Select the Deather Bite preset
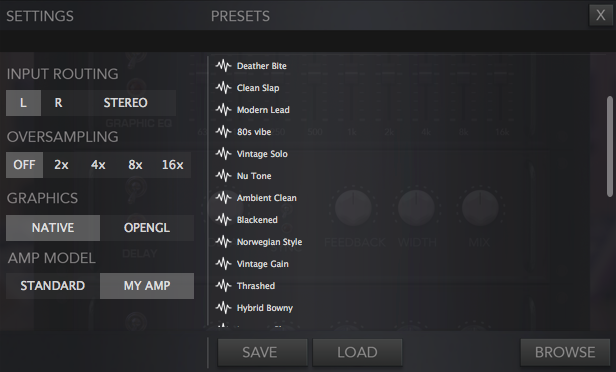The width and height of the screenshot is (616, 372). pos(262,66)
